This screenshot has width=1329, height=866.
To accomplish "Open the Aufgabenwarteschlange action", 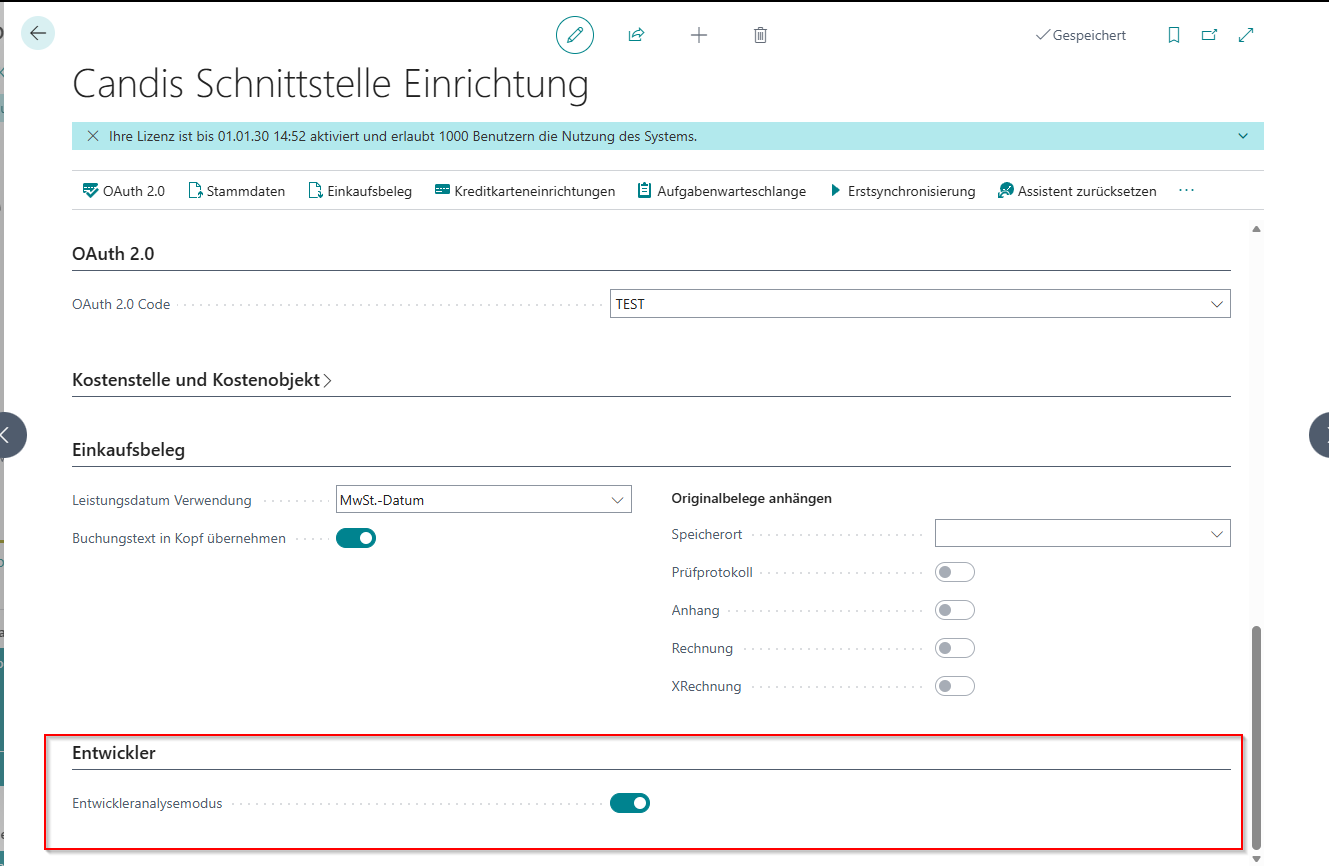I will pyautogui.click(x=722, y=191).
